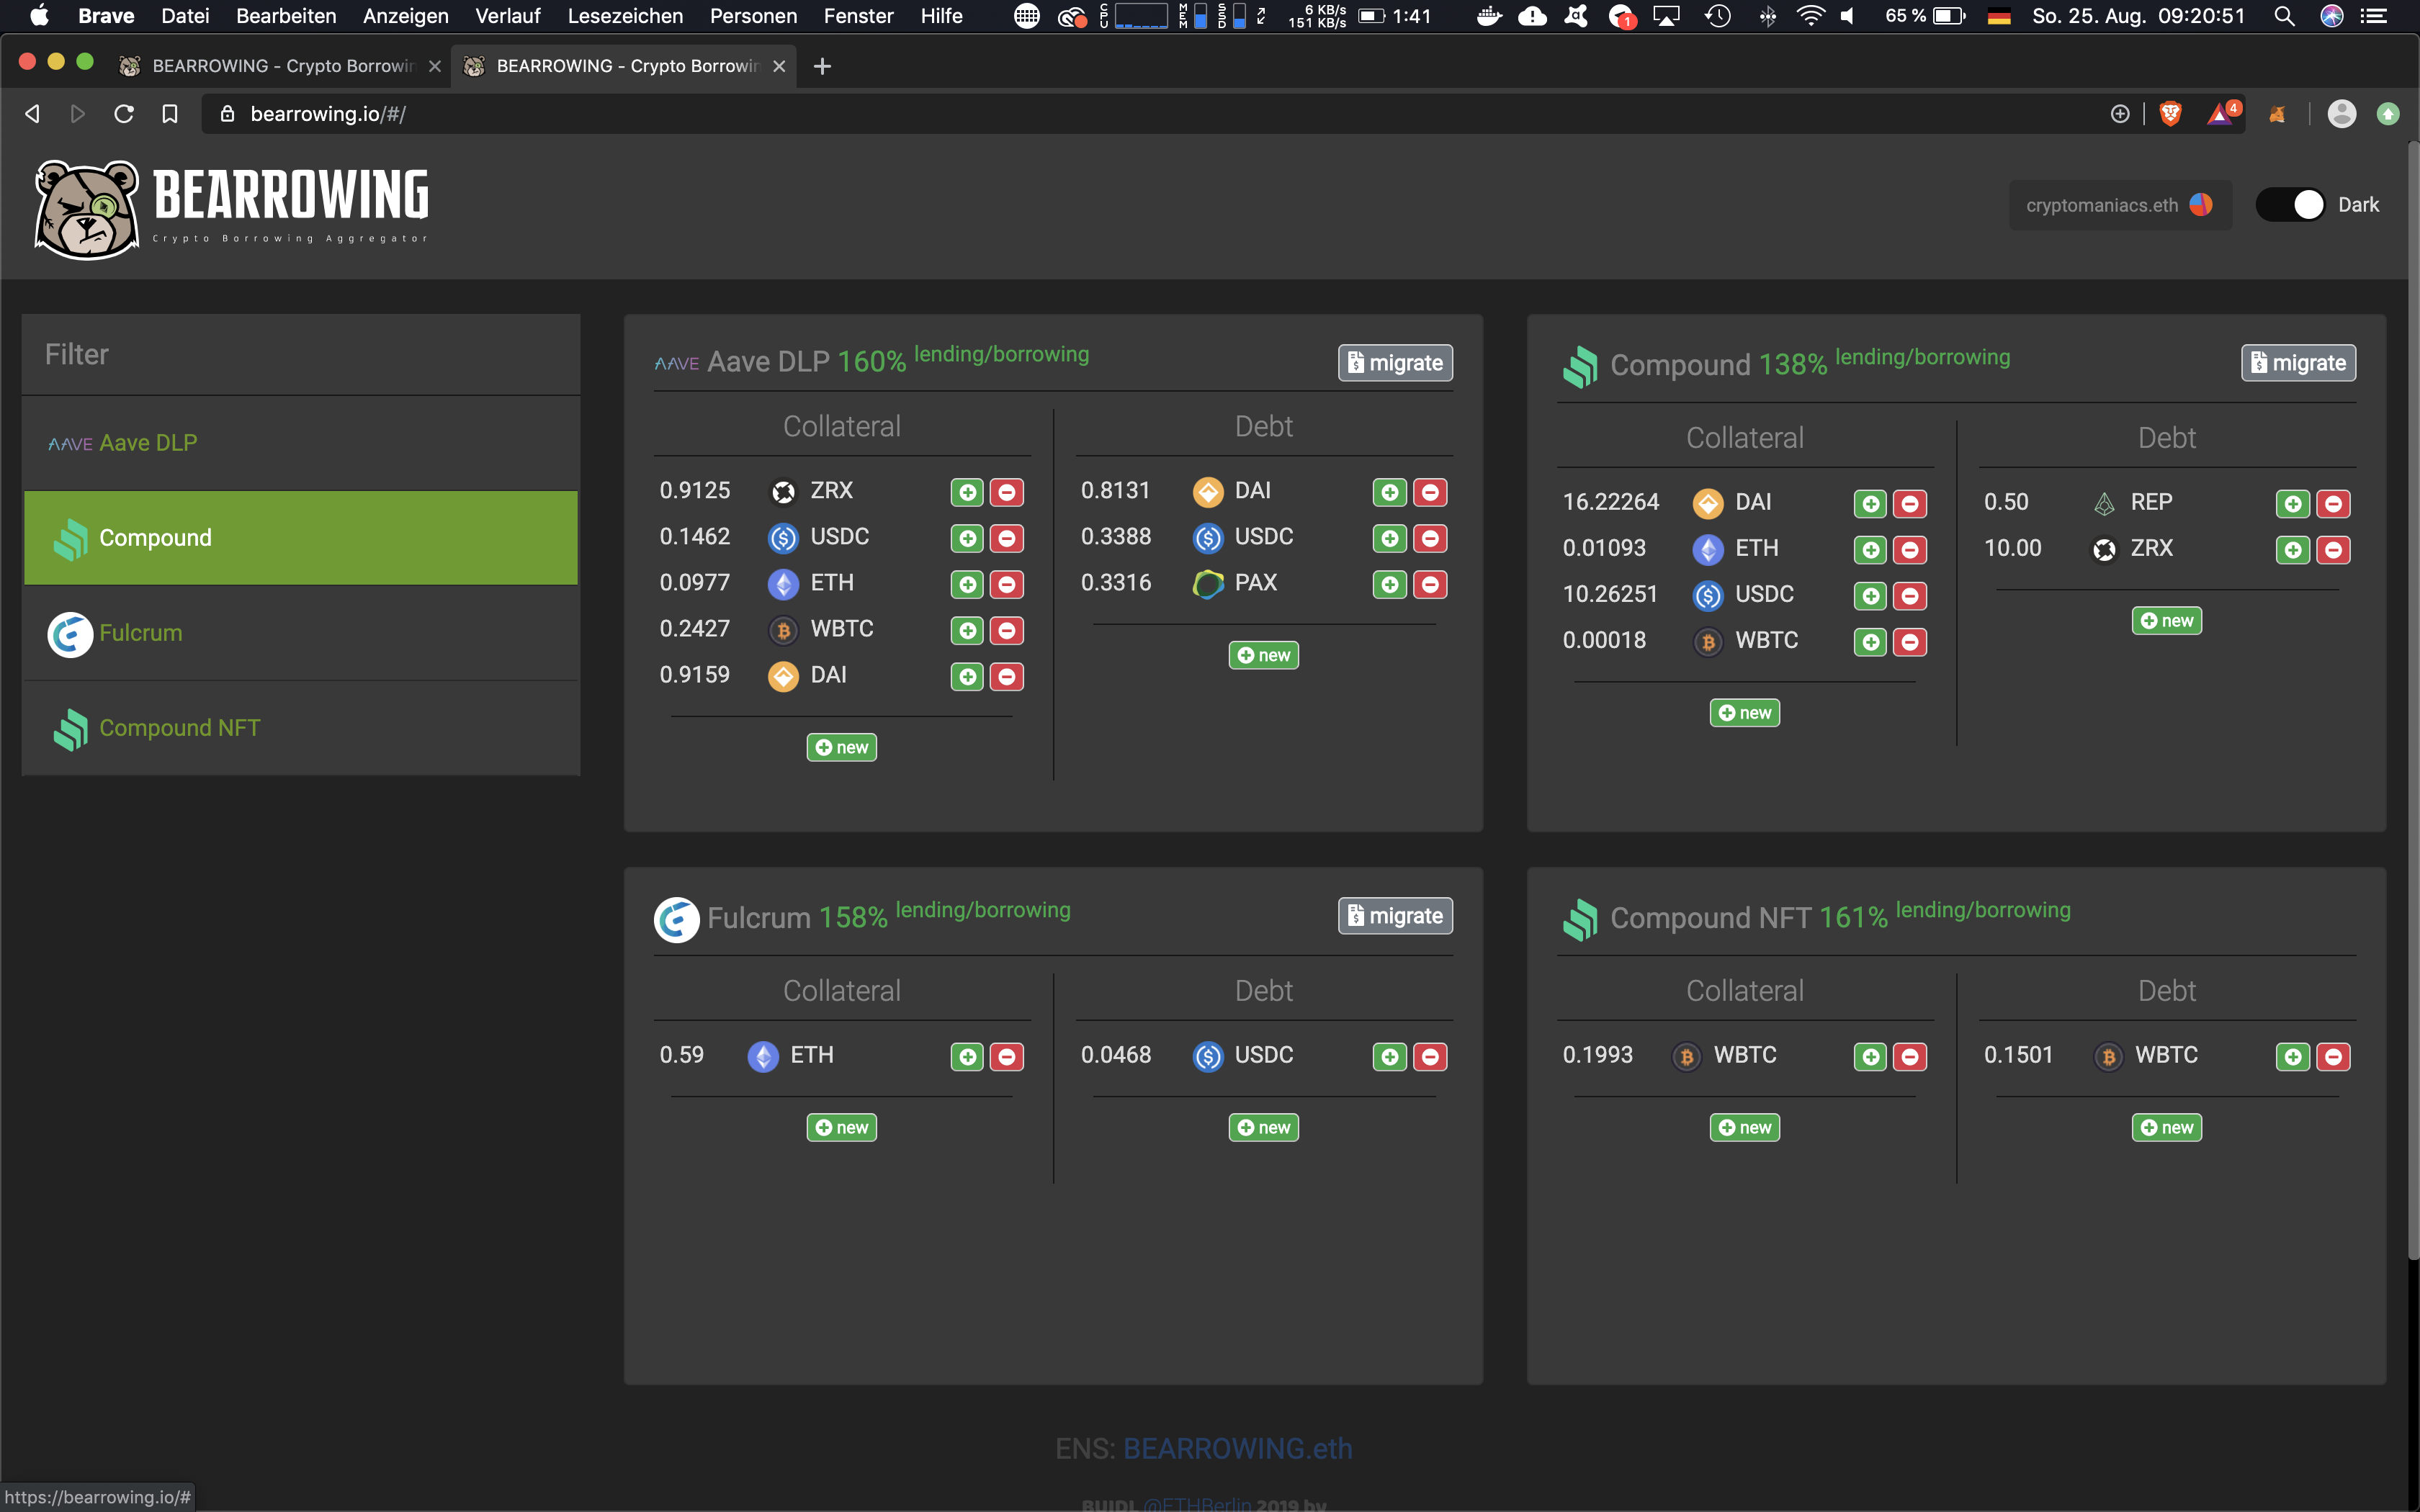2420x1512 pixels.
Task: Open Spotlight search in the menu bar
Action: pos(2284,16)
